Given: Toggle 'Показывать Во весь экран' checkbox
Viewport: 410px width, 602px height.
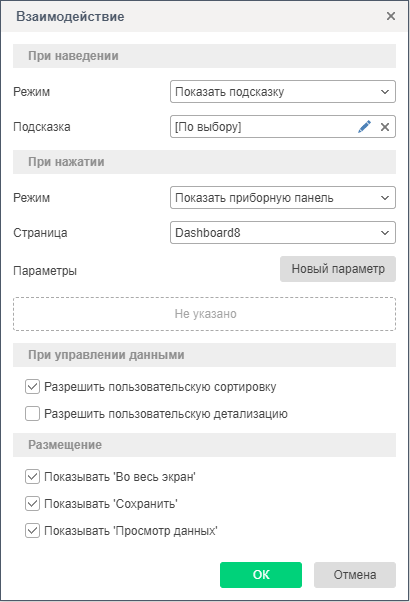Looking at the screenshot, I should (32, 477).
